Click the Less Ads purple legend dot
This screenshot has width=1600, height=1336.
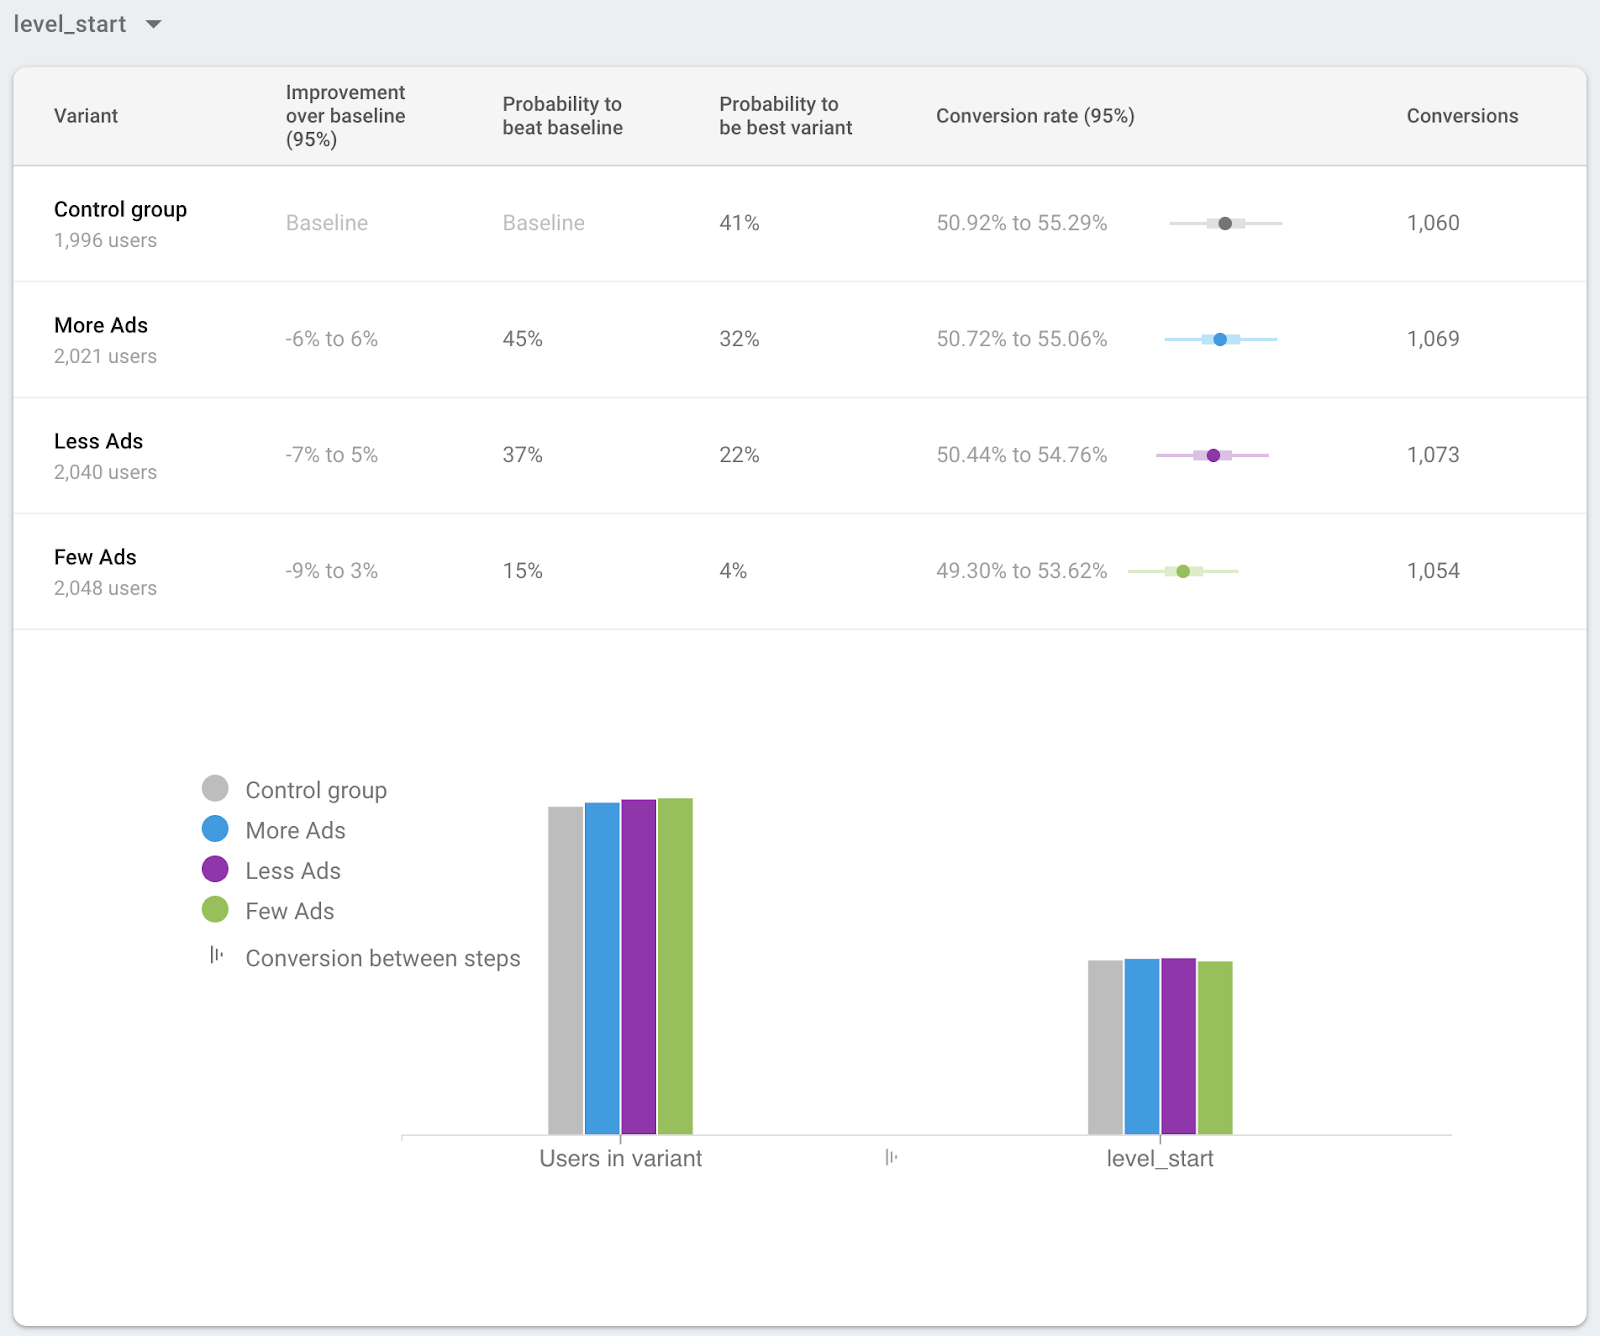[215, 869]
